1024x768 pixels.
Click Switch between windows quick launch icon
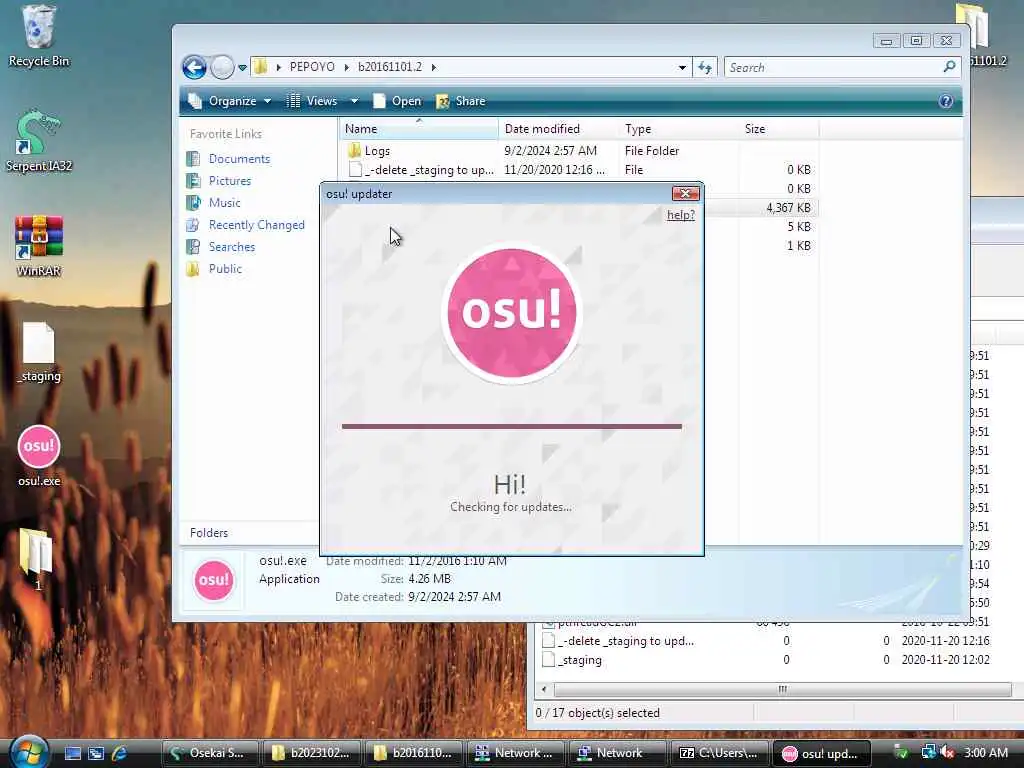pos(96,754)
